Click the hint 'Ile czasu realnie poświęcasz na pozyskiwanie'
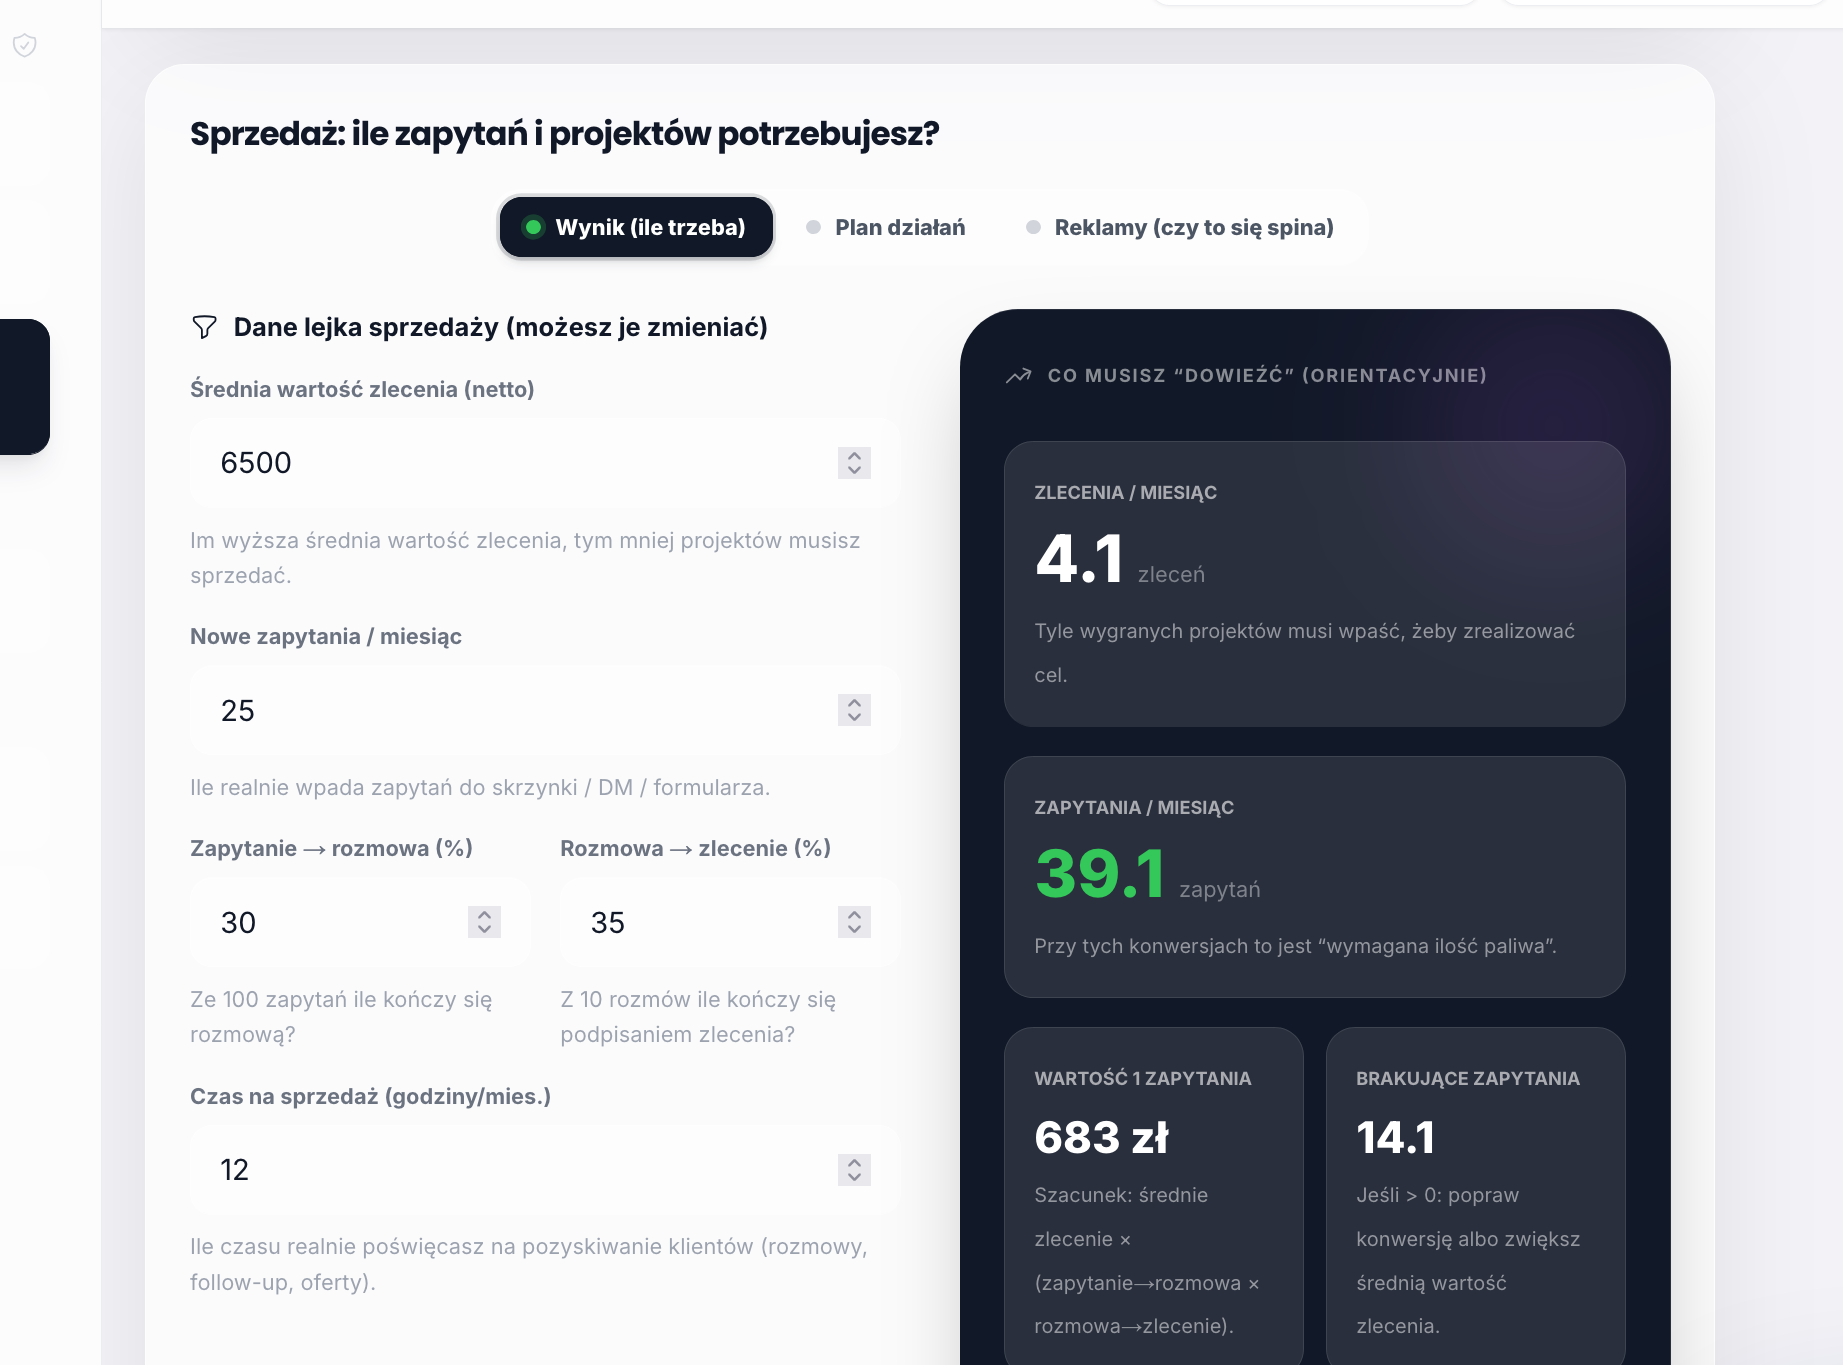Image resolution: width=1843 pixels, height=1365 pixels. (529, 1264)
